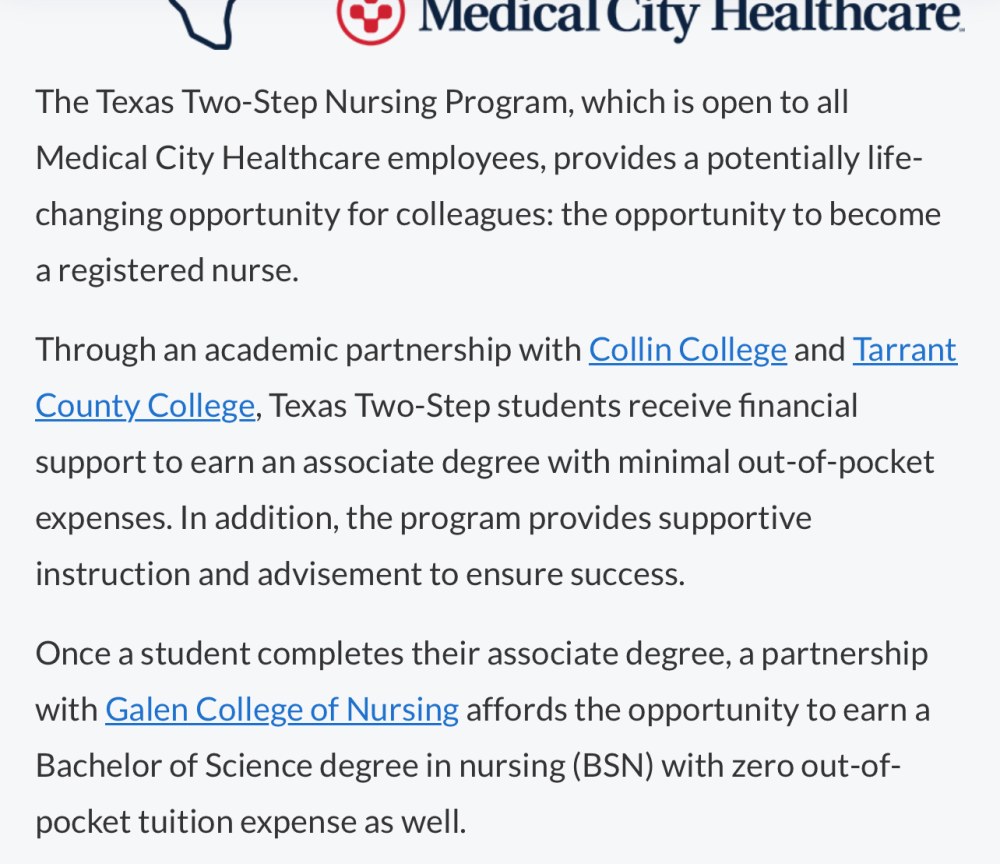Click the red cross Medical City logo icon

pyautogui.click(x=371, y=17)
